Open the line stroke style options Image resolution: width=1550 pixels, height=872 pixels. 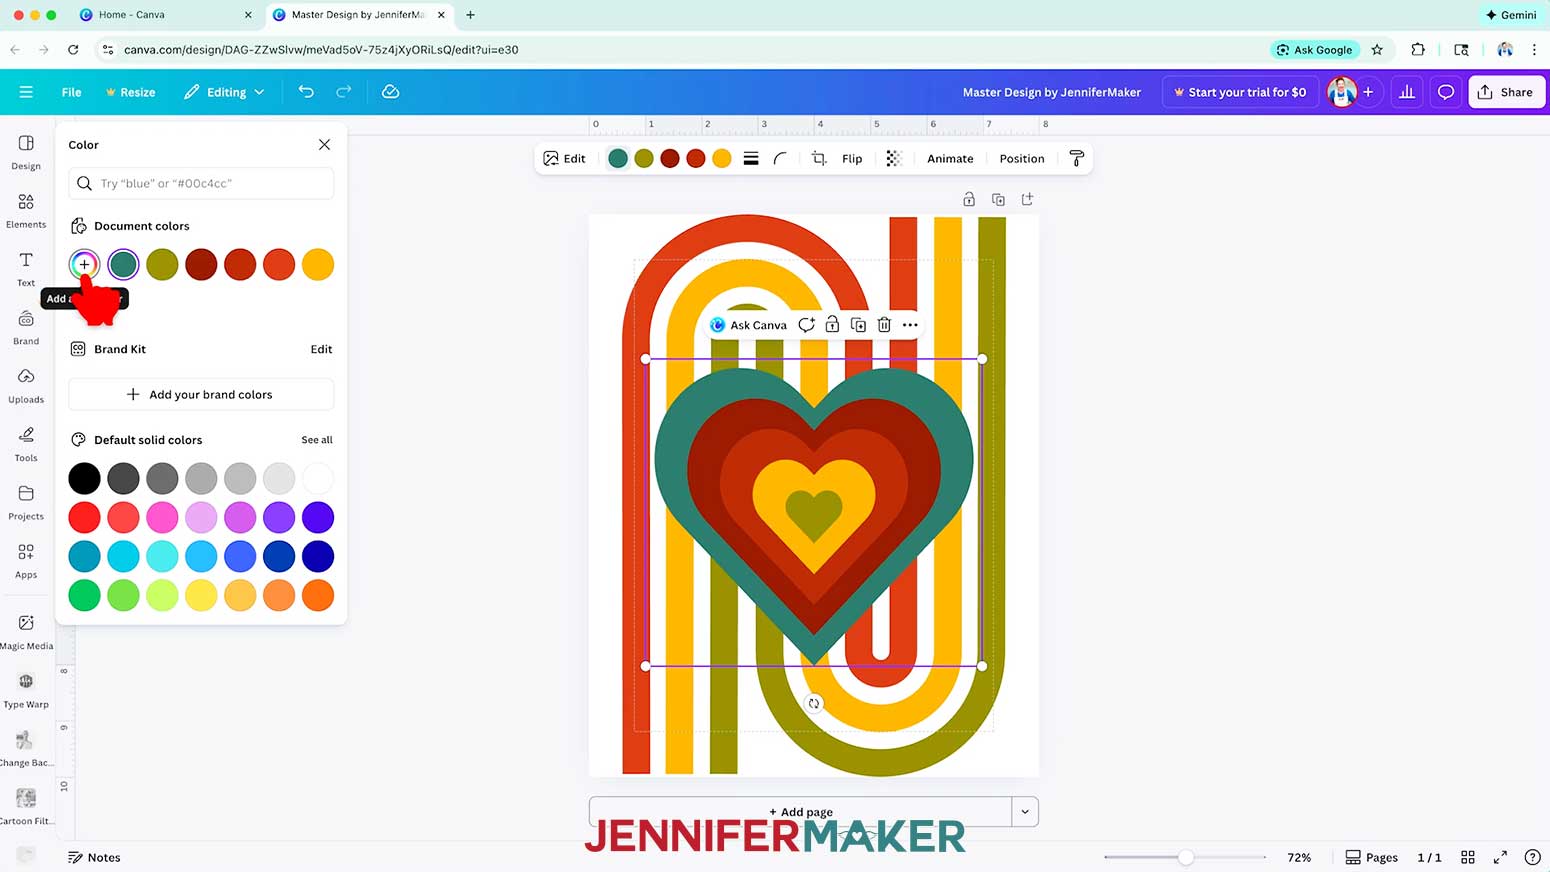click(751, 159)
